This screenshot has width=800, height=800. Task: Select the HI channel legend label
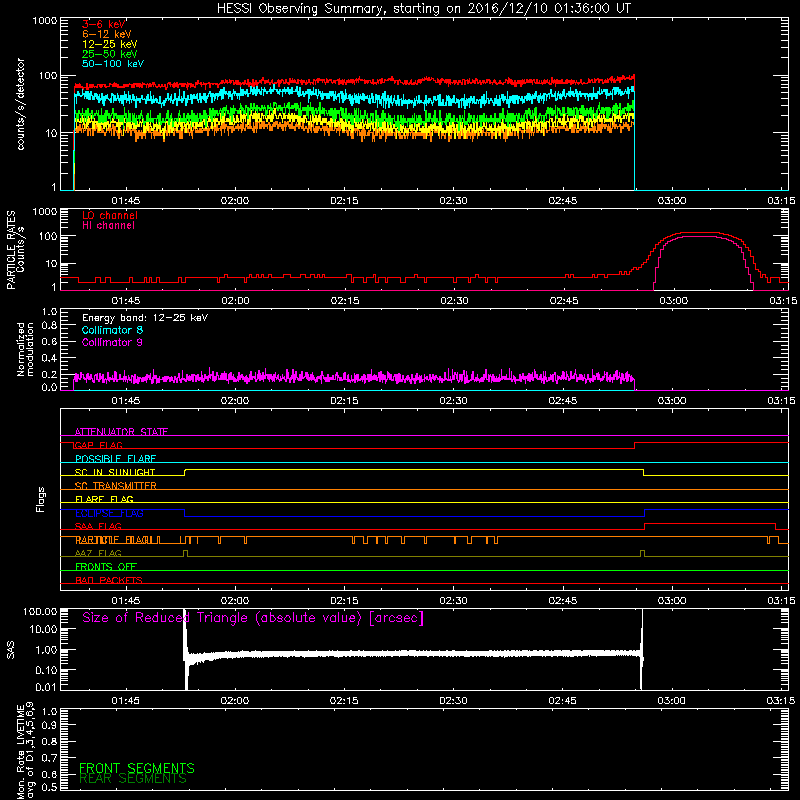click(x=109, y=226)
